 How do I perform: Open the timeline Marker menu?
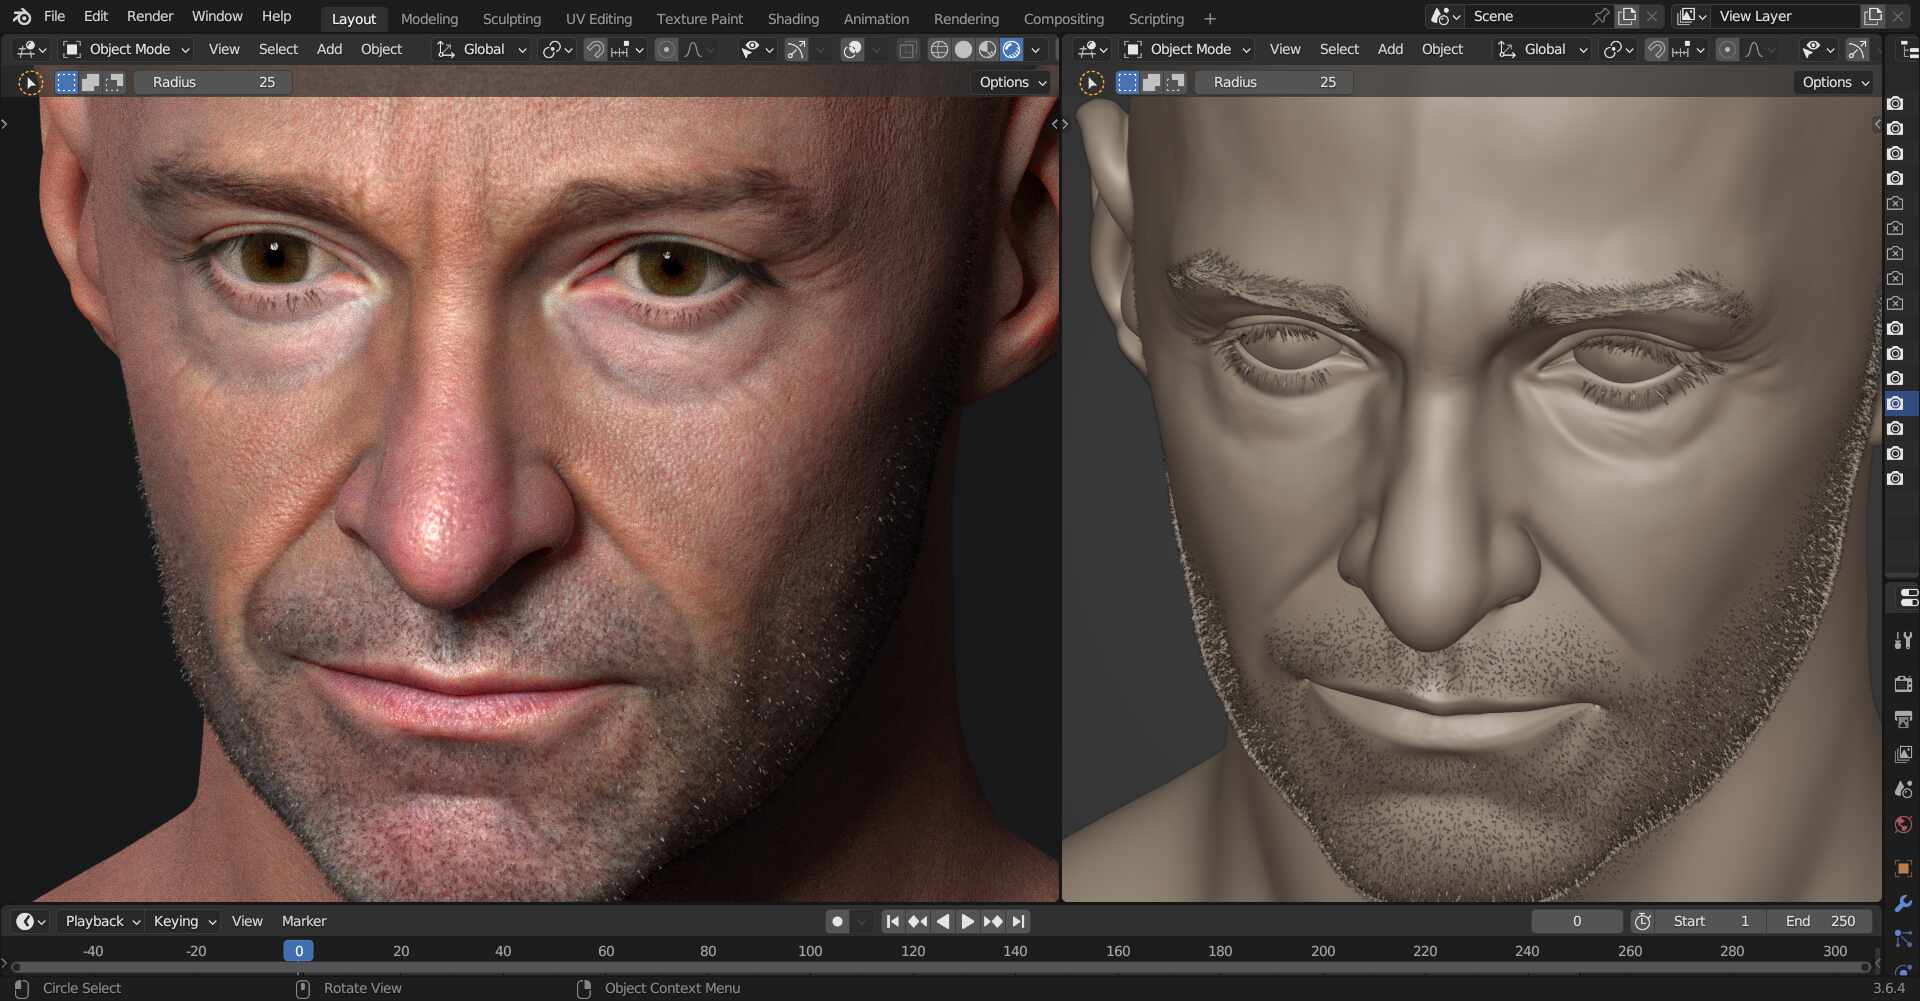(x=304, y=921)
